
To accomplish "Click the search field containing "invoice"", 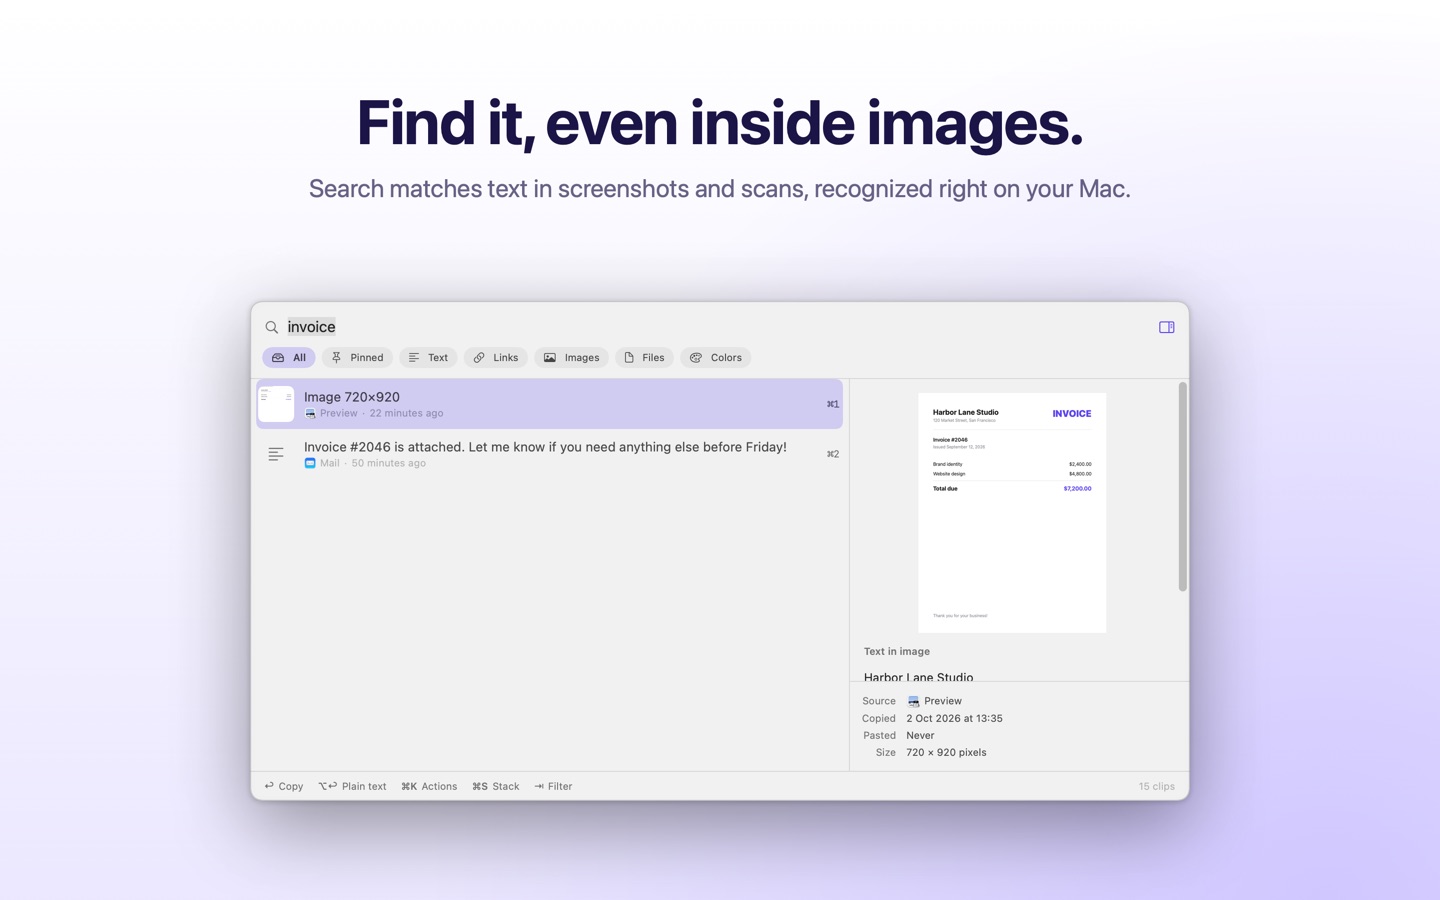I will 715,327.
